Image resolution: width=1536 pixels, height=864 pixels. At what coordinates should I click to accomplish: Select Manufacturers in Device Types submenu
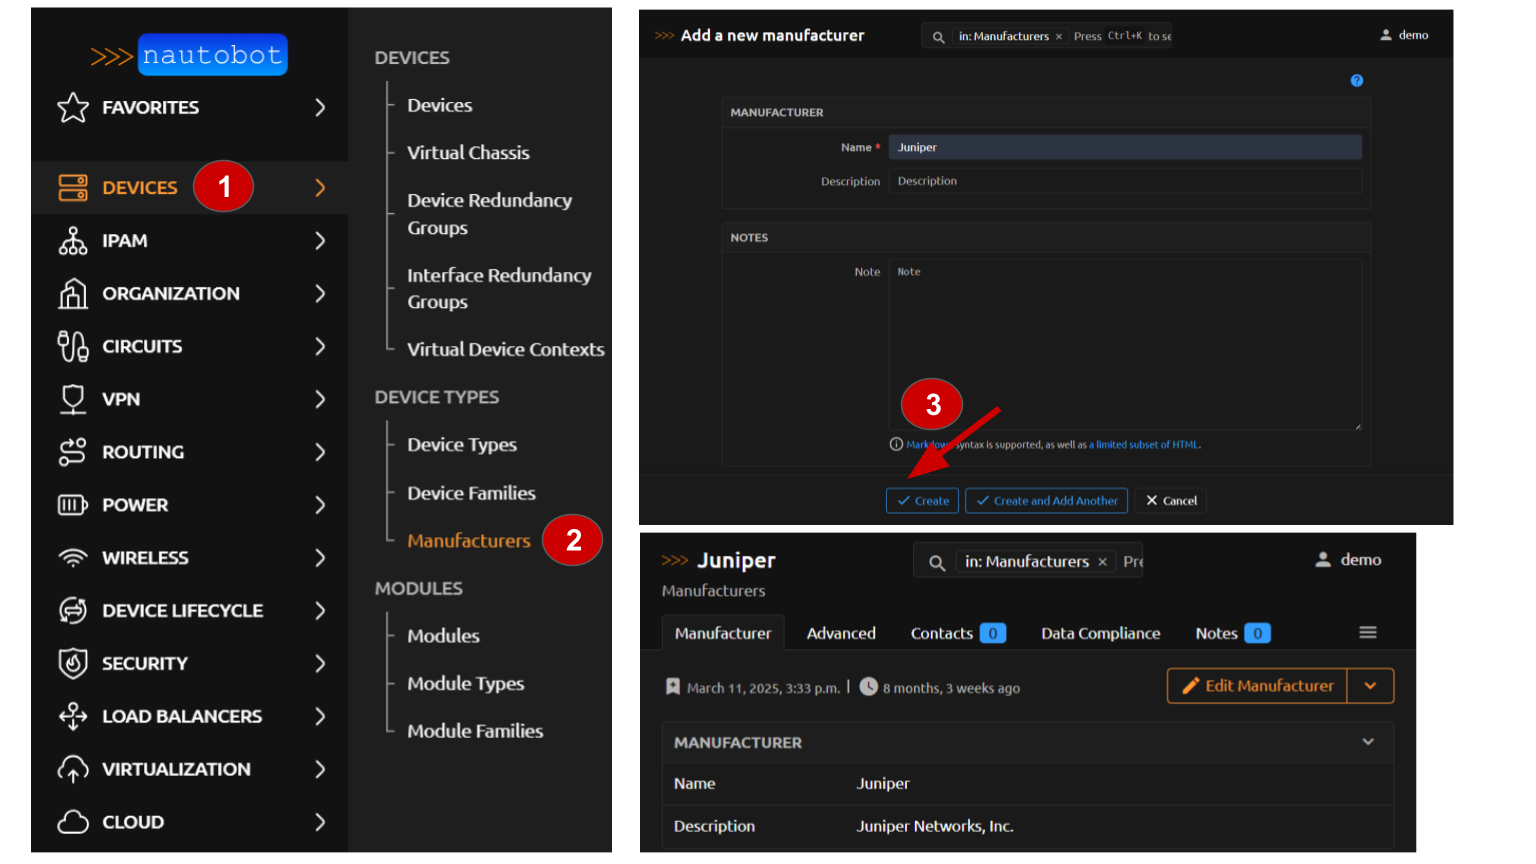468,541
